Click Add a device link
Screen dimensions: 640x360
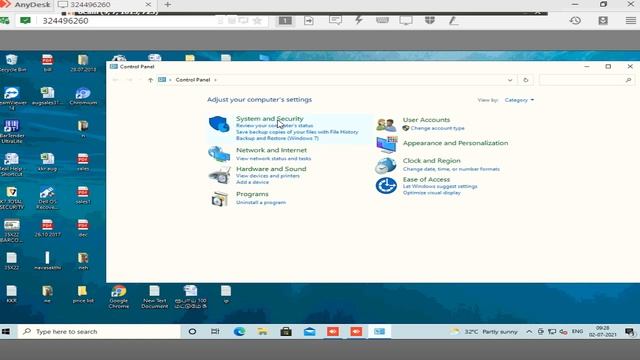coord(252,182)
